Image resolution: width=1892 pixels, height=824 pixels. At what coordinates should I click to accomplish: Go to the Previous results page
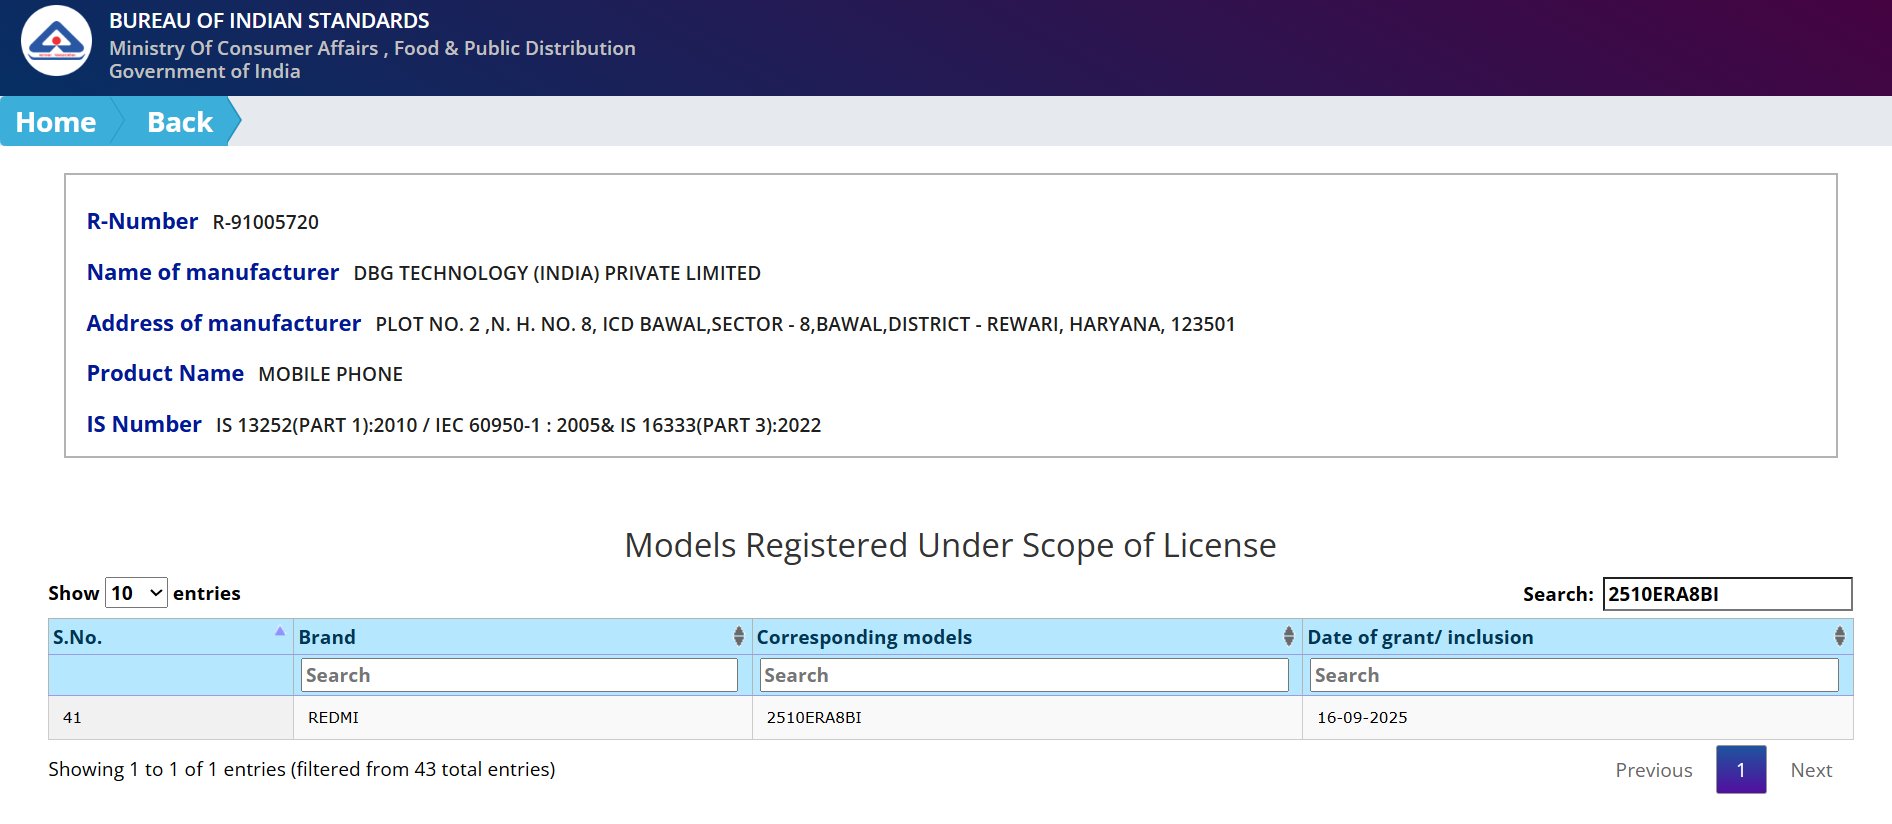pyautogui.click(x=1653, y=770)
